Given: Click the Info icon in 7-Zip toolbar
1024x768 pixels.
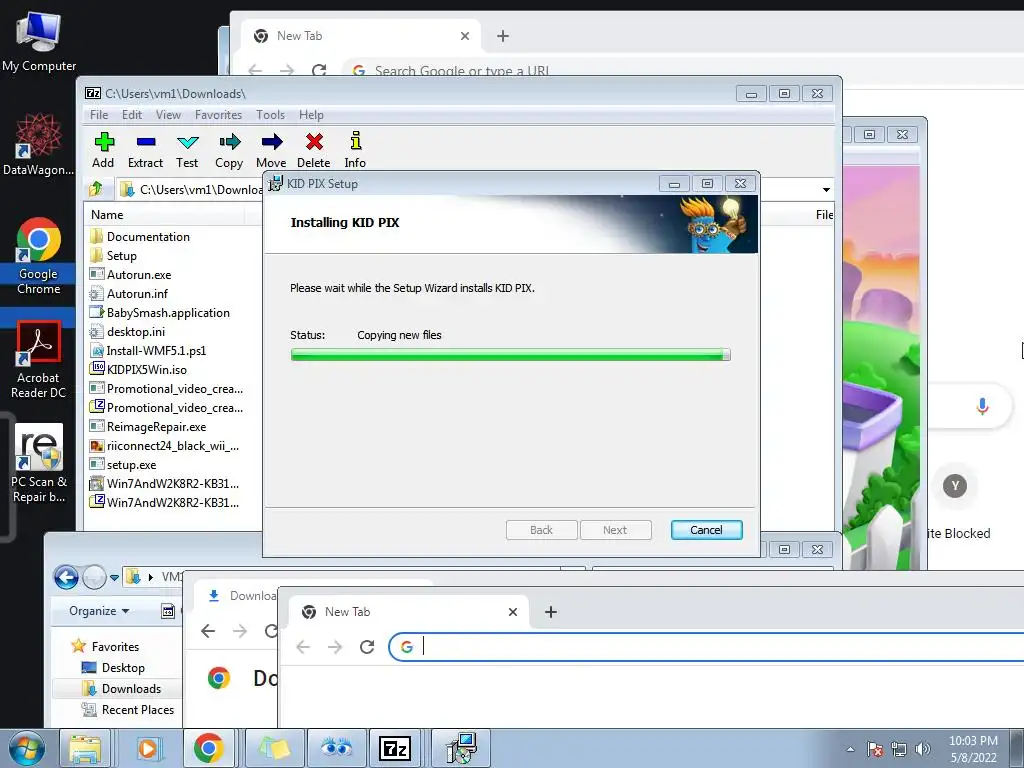Looking at the screenshot, I should 355,141.
